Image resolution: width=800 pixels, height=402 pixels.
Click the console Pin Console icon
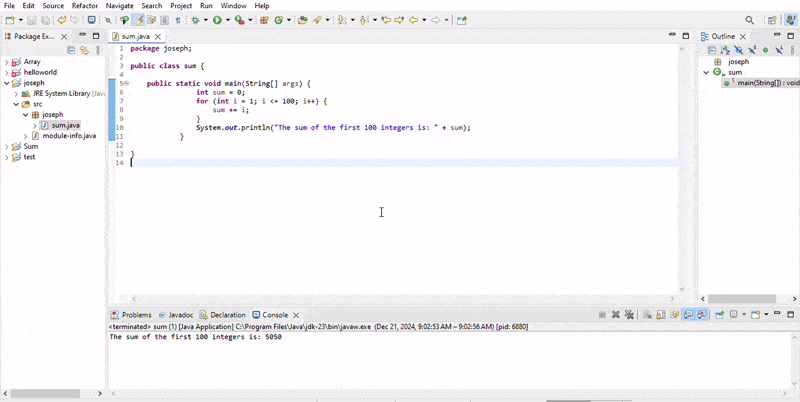click(x=719, y=315)
